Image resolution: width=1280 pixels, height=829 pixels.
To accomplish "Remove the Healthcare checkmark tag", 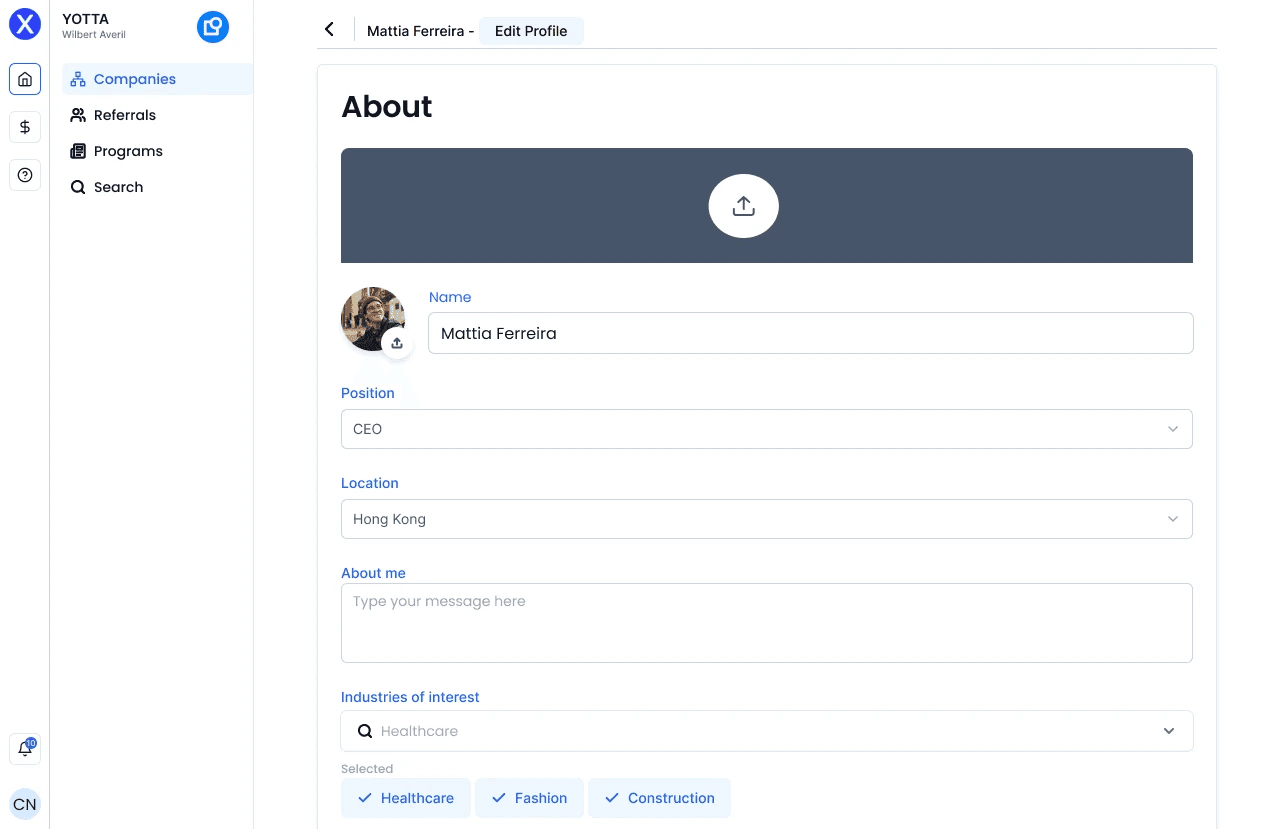I will pos(365,798).
